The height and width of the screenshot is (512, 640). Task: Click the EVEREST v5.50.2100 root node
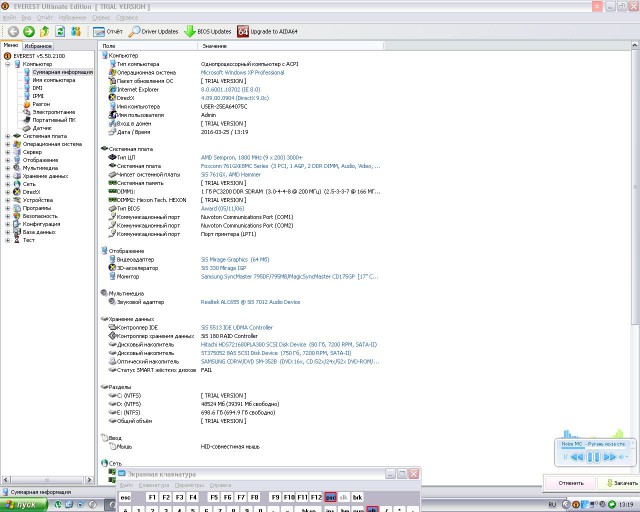[x=39, y=56]
